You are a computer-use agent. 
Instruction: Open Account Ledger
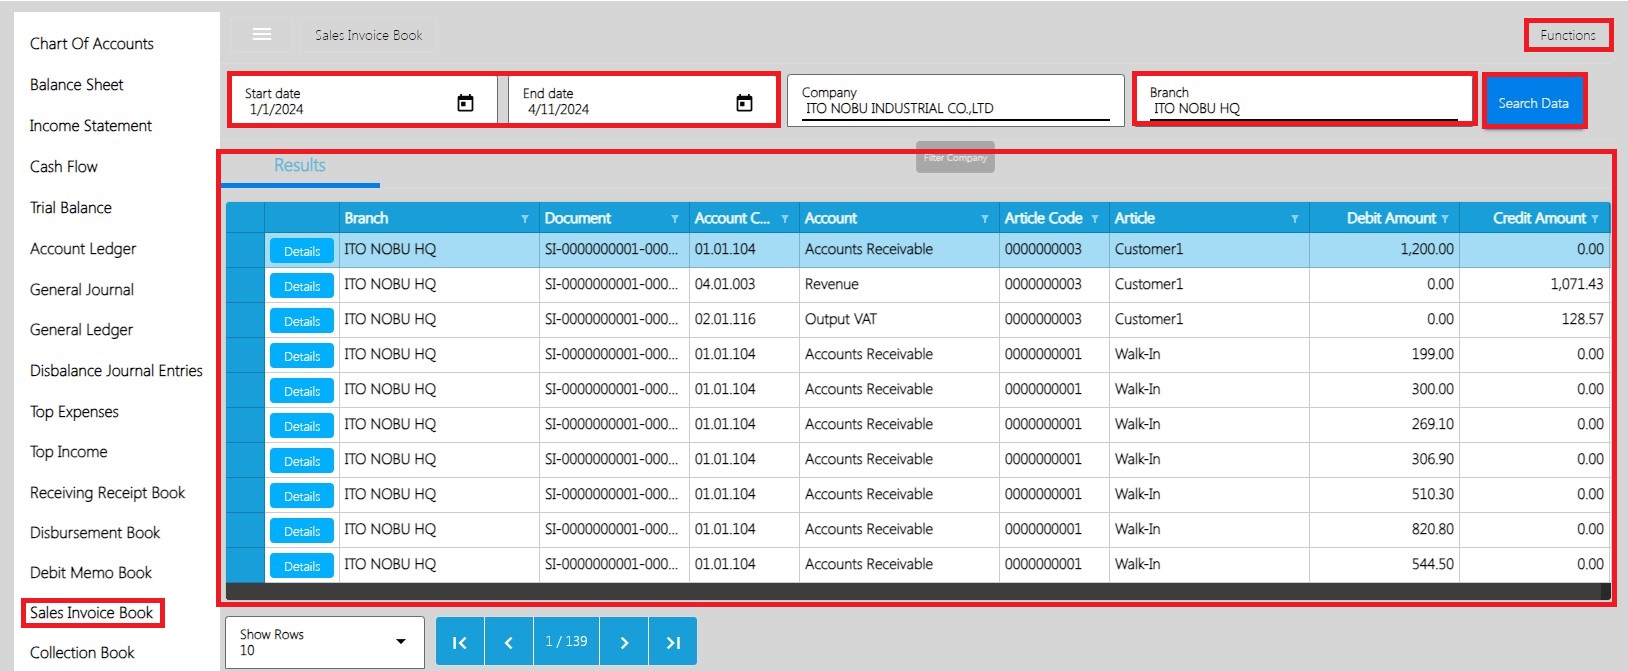click(x=83, y=249)
